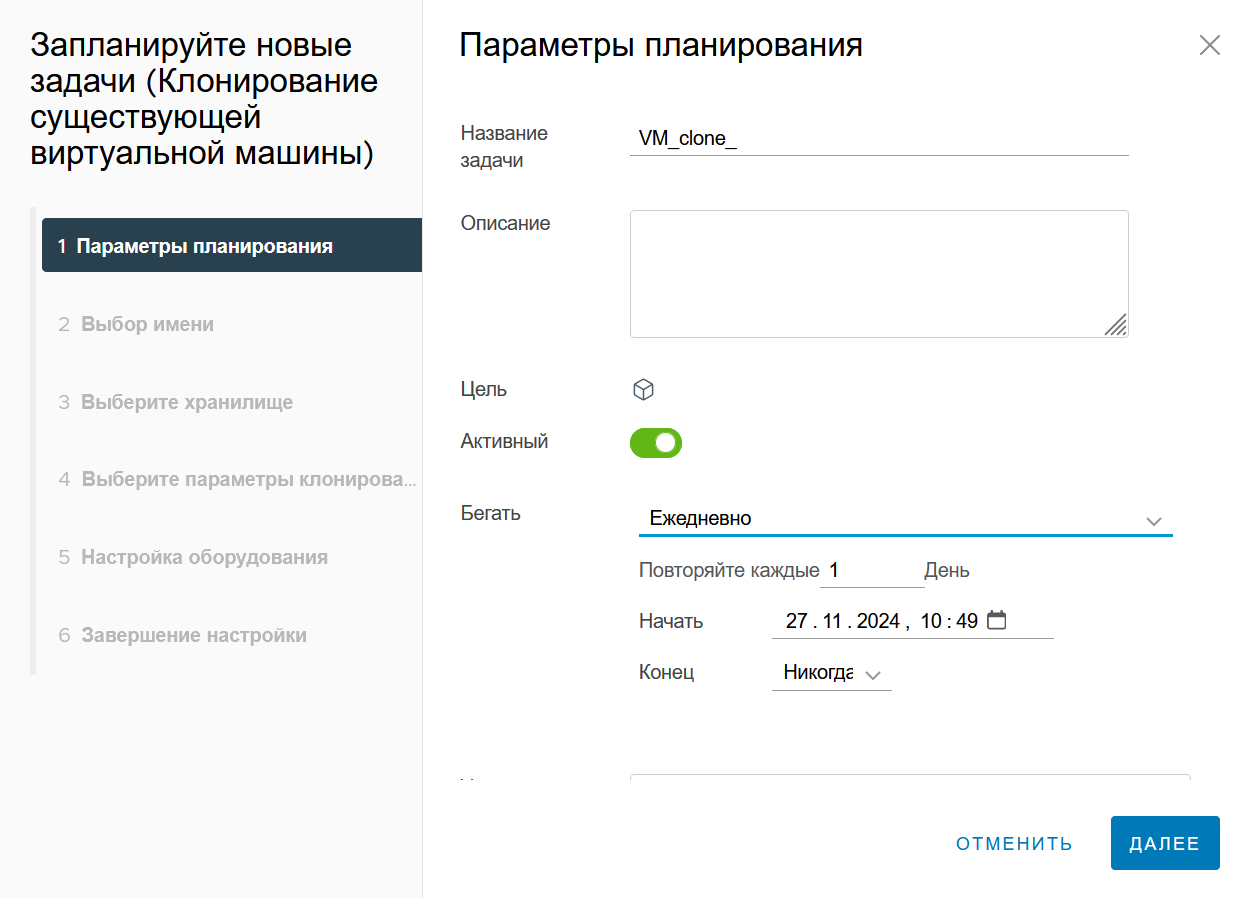Click the minutes value 49 in start time
The image size is (1244, 898).
[x=966, y=621]
